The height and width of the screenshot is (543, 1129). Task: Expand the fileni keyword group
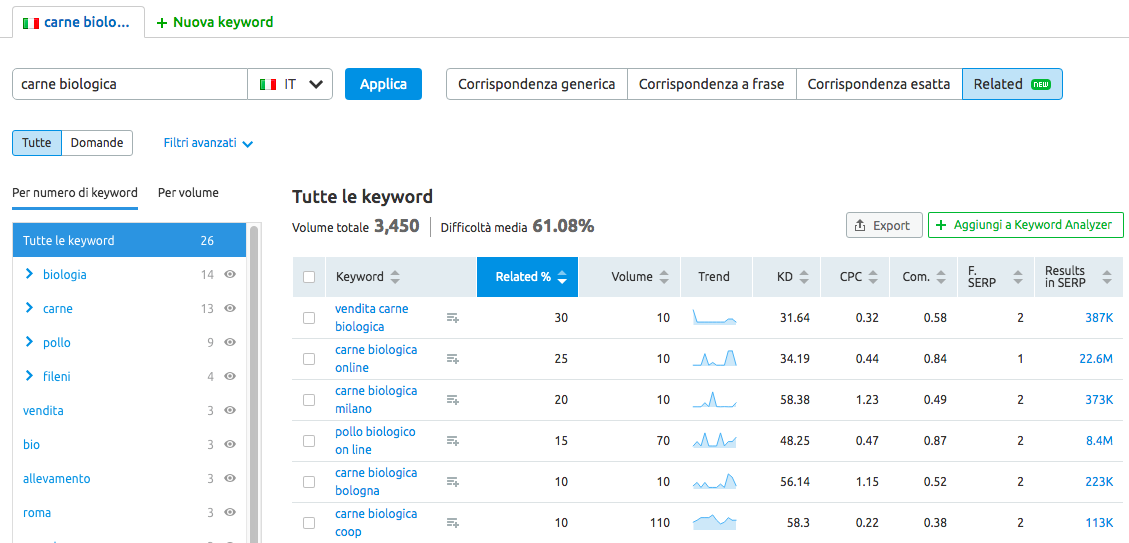(30, 377)
